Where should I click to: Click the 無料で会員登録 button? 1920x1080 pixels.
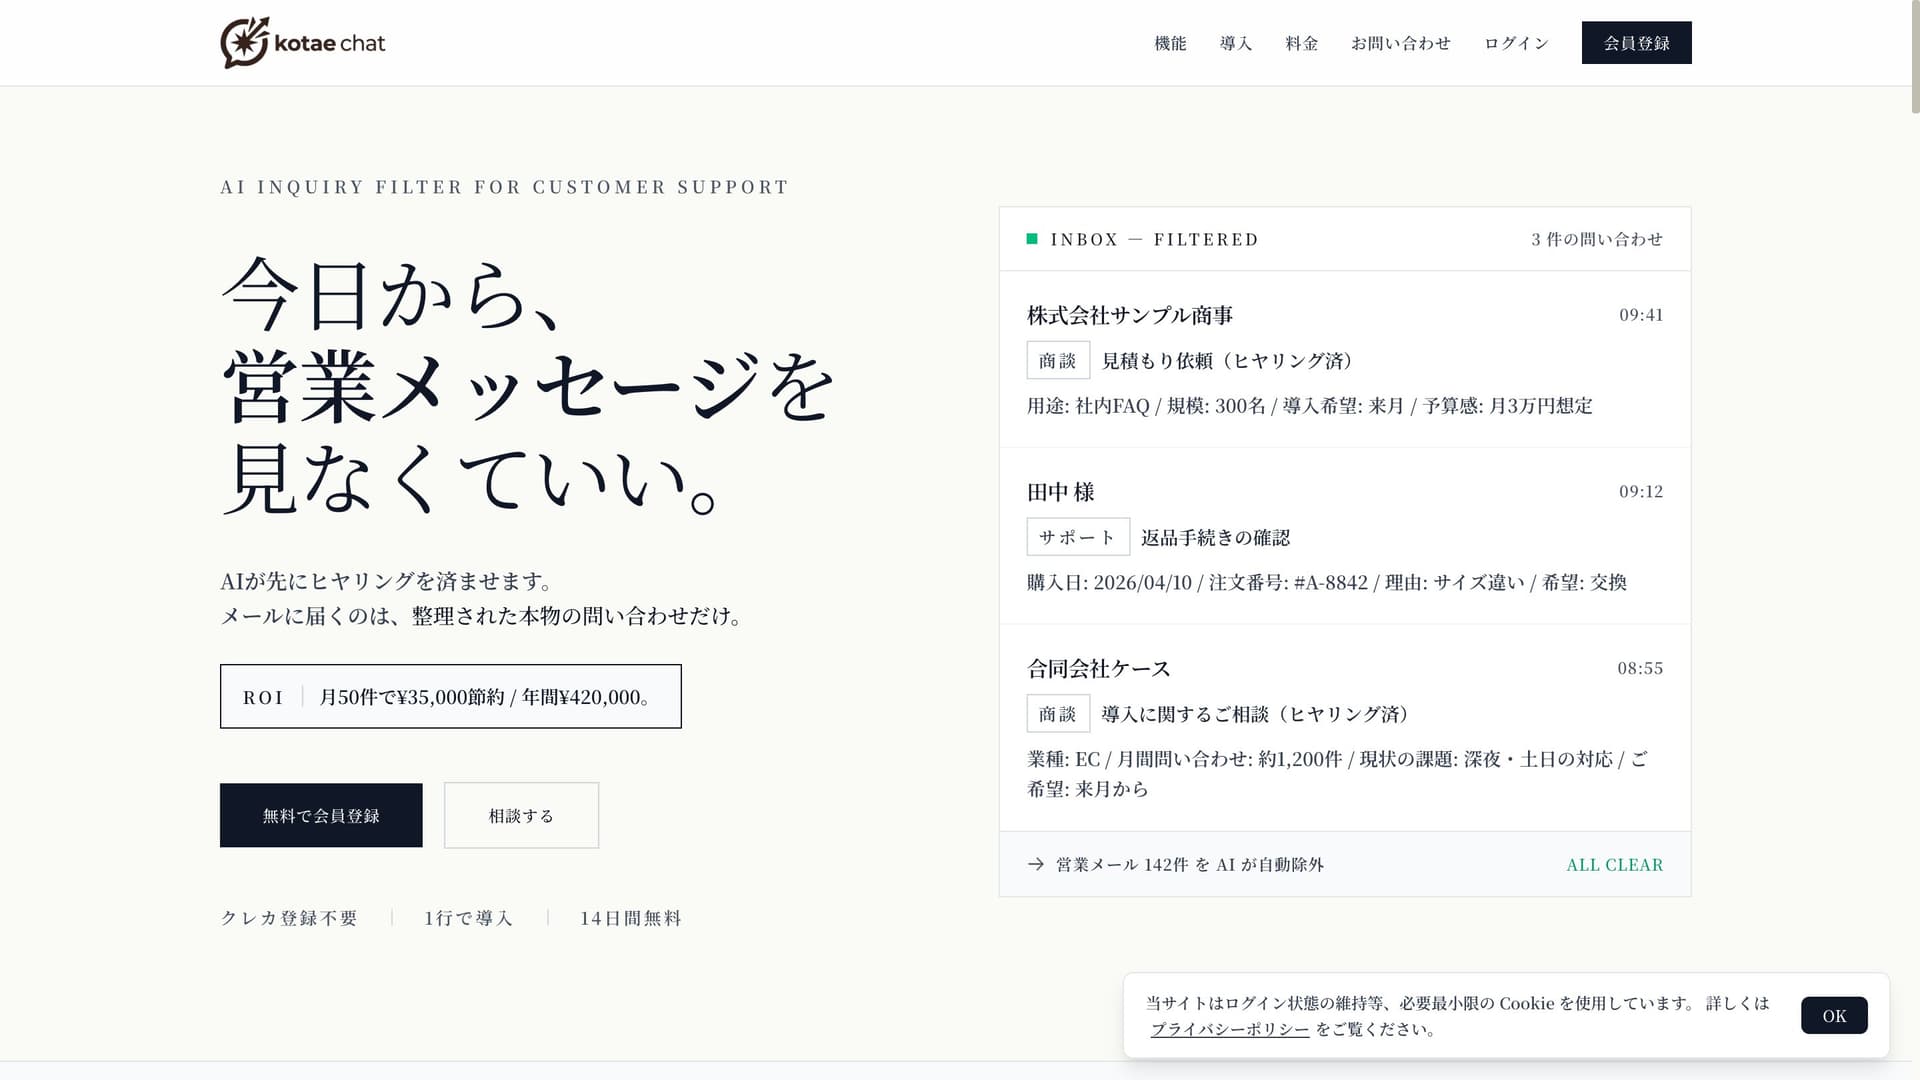320,815
